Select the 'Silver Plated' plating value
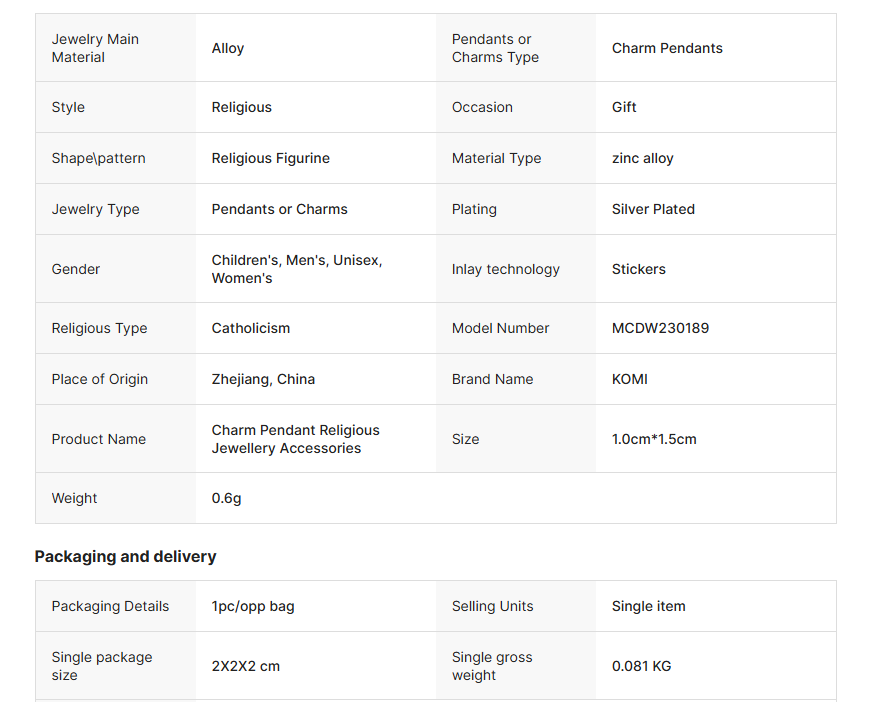This screenshot has width=871, height=702. (x=653, y=209)
